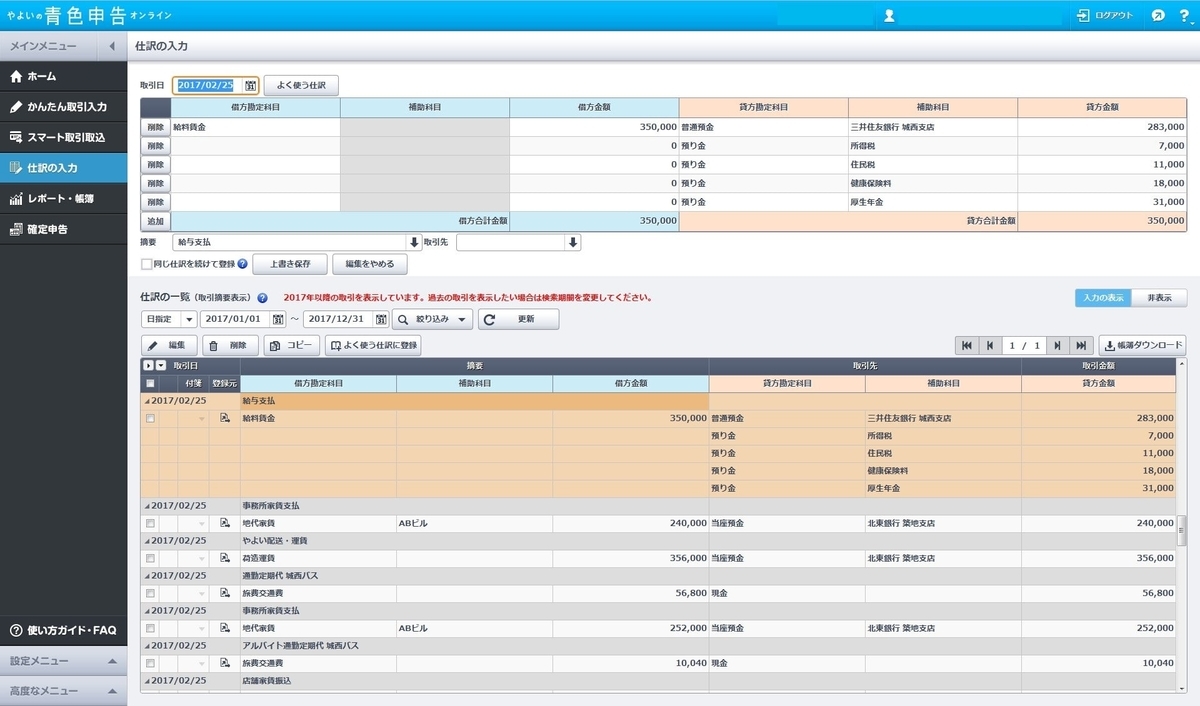1200x706 pixels.
Task: Expand 設定メニュー section
Action: tap(63, 661)
